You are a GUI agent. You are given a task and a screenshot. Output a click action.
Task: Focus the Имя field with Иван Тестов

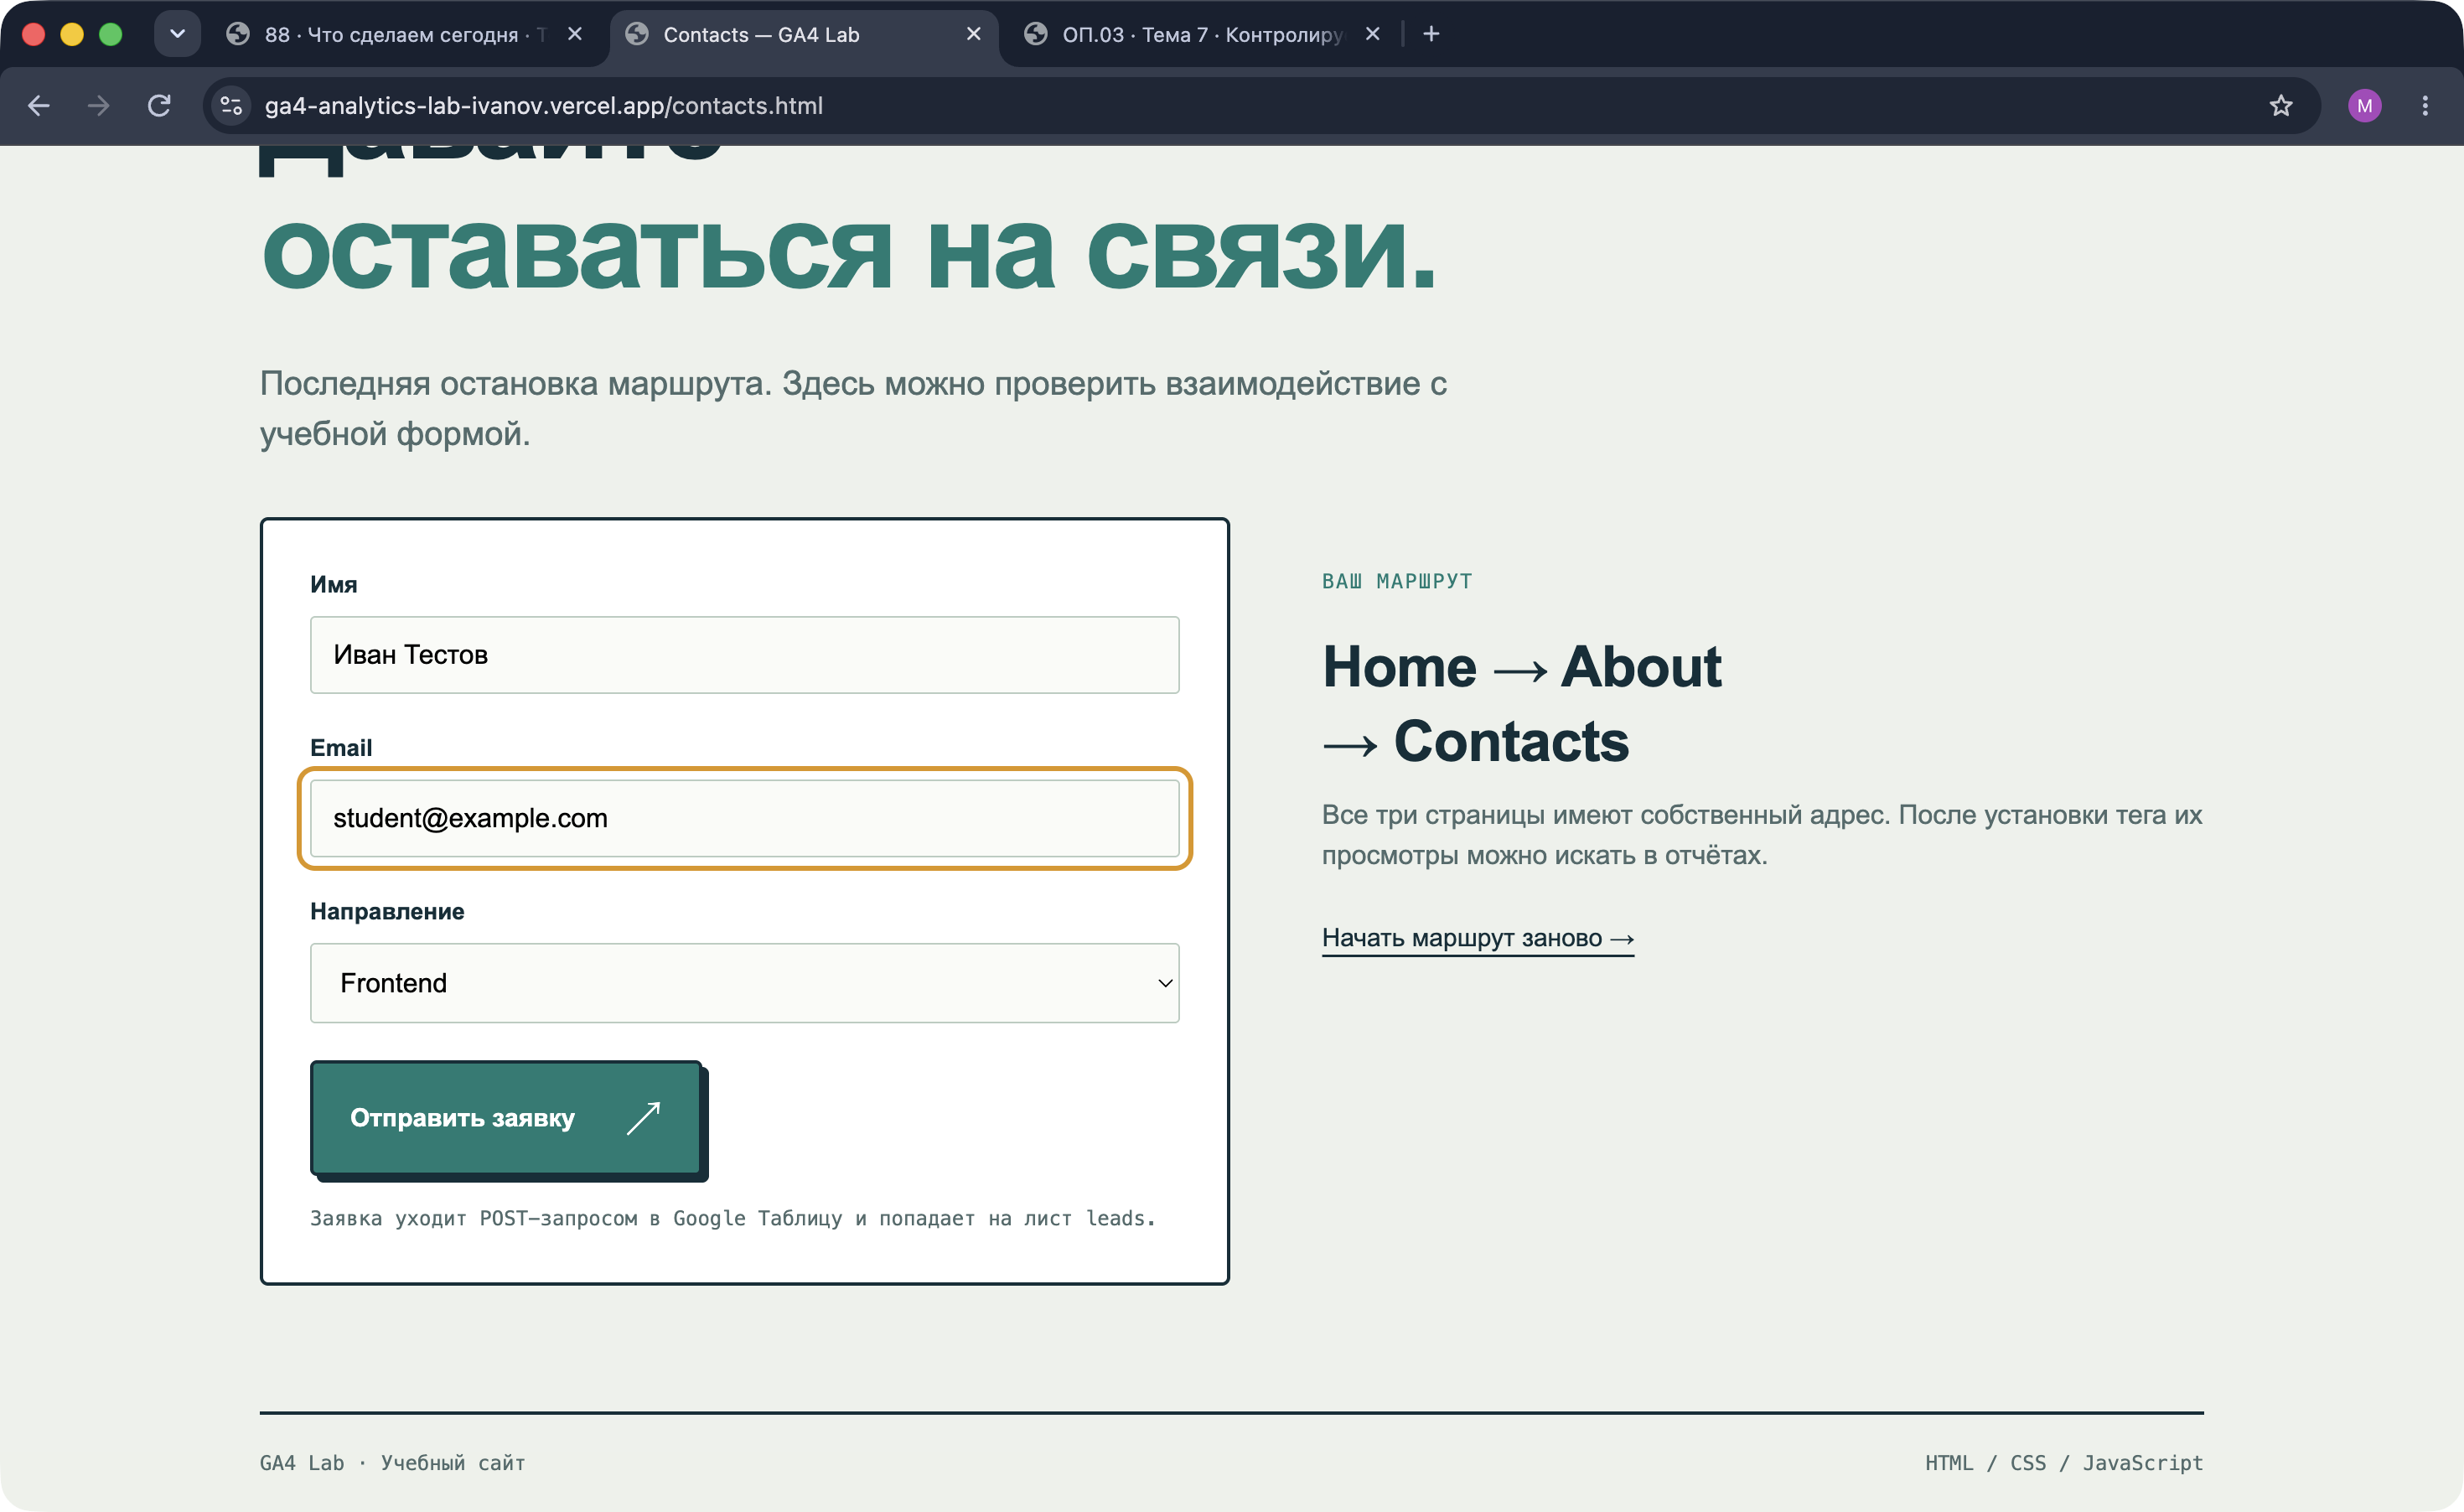click(x=744, y=654)
